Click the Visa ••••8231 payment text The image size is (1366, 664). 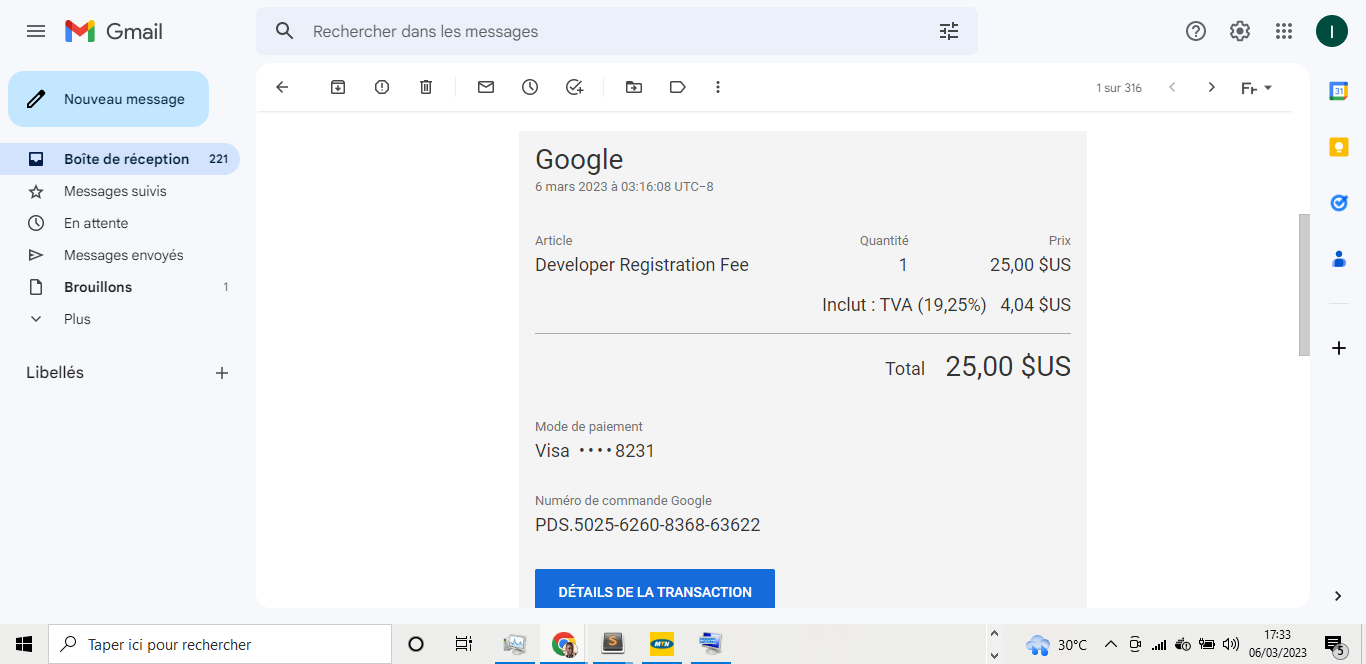pos(595,451)
